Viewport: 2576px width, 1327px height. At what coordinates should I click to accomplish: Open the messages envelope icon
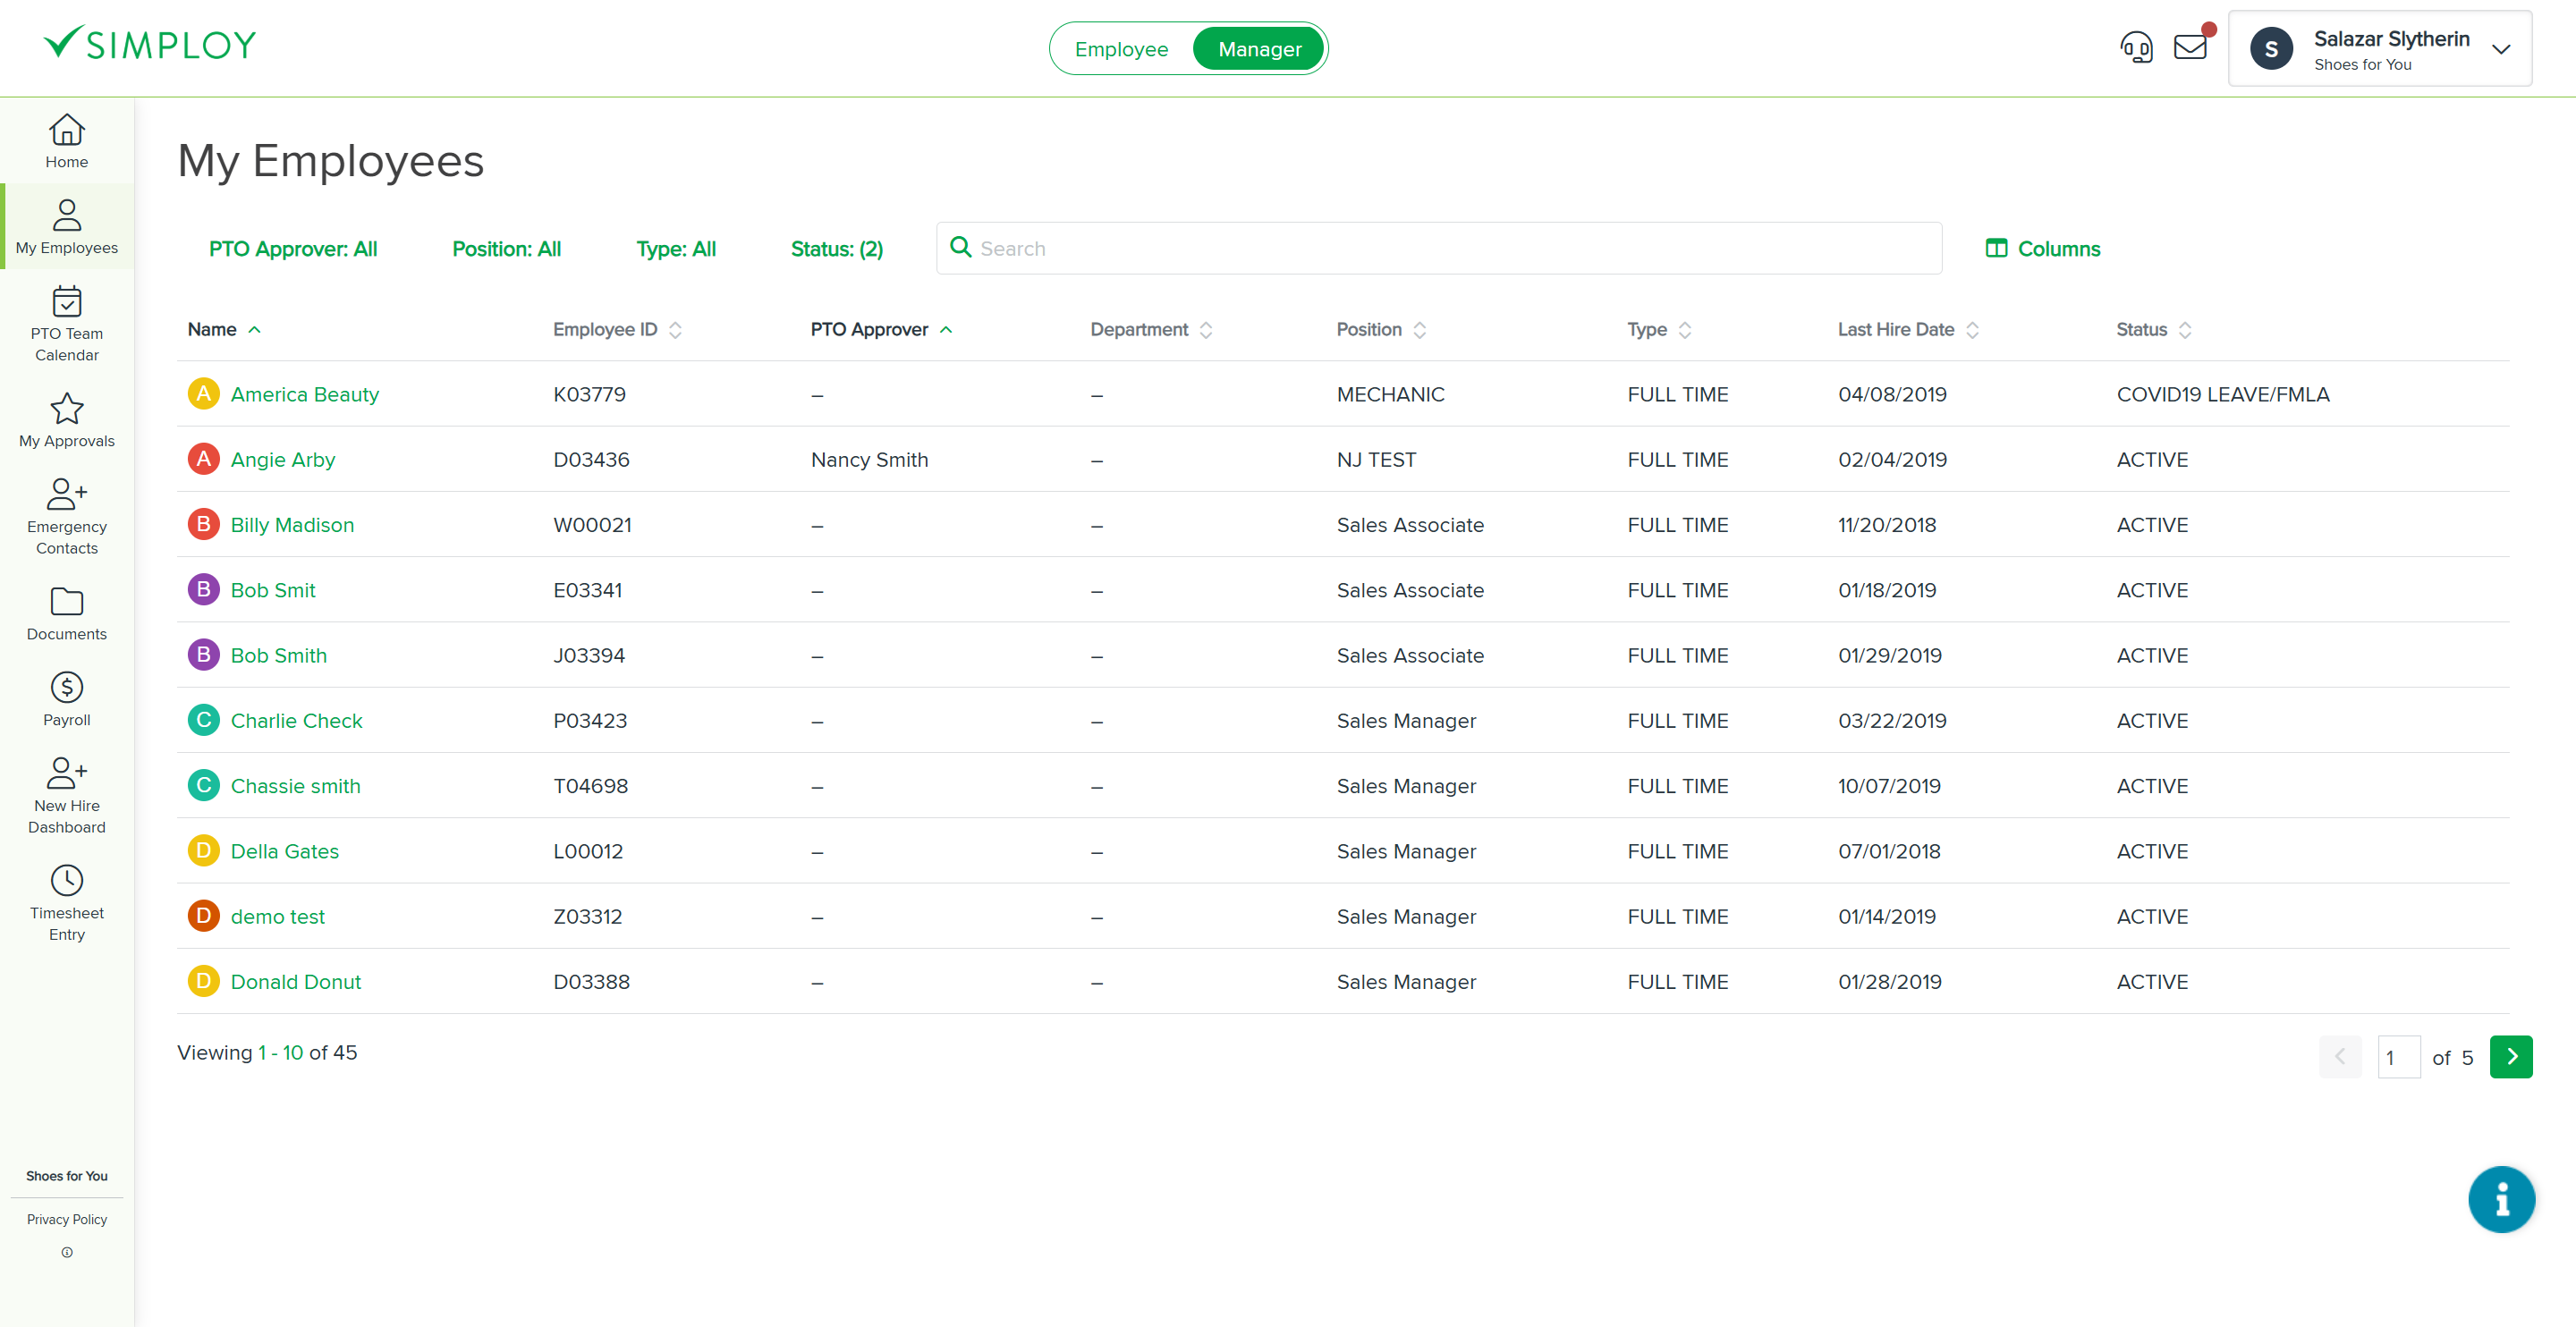pos(2191,46)
